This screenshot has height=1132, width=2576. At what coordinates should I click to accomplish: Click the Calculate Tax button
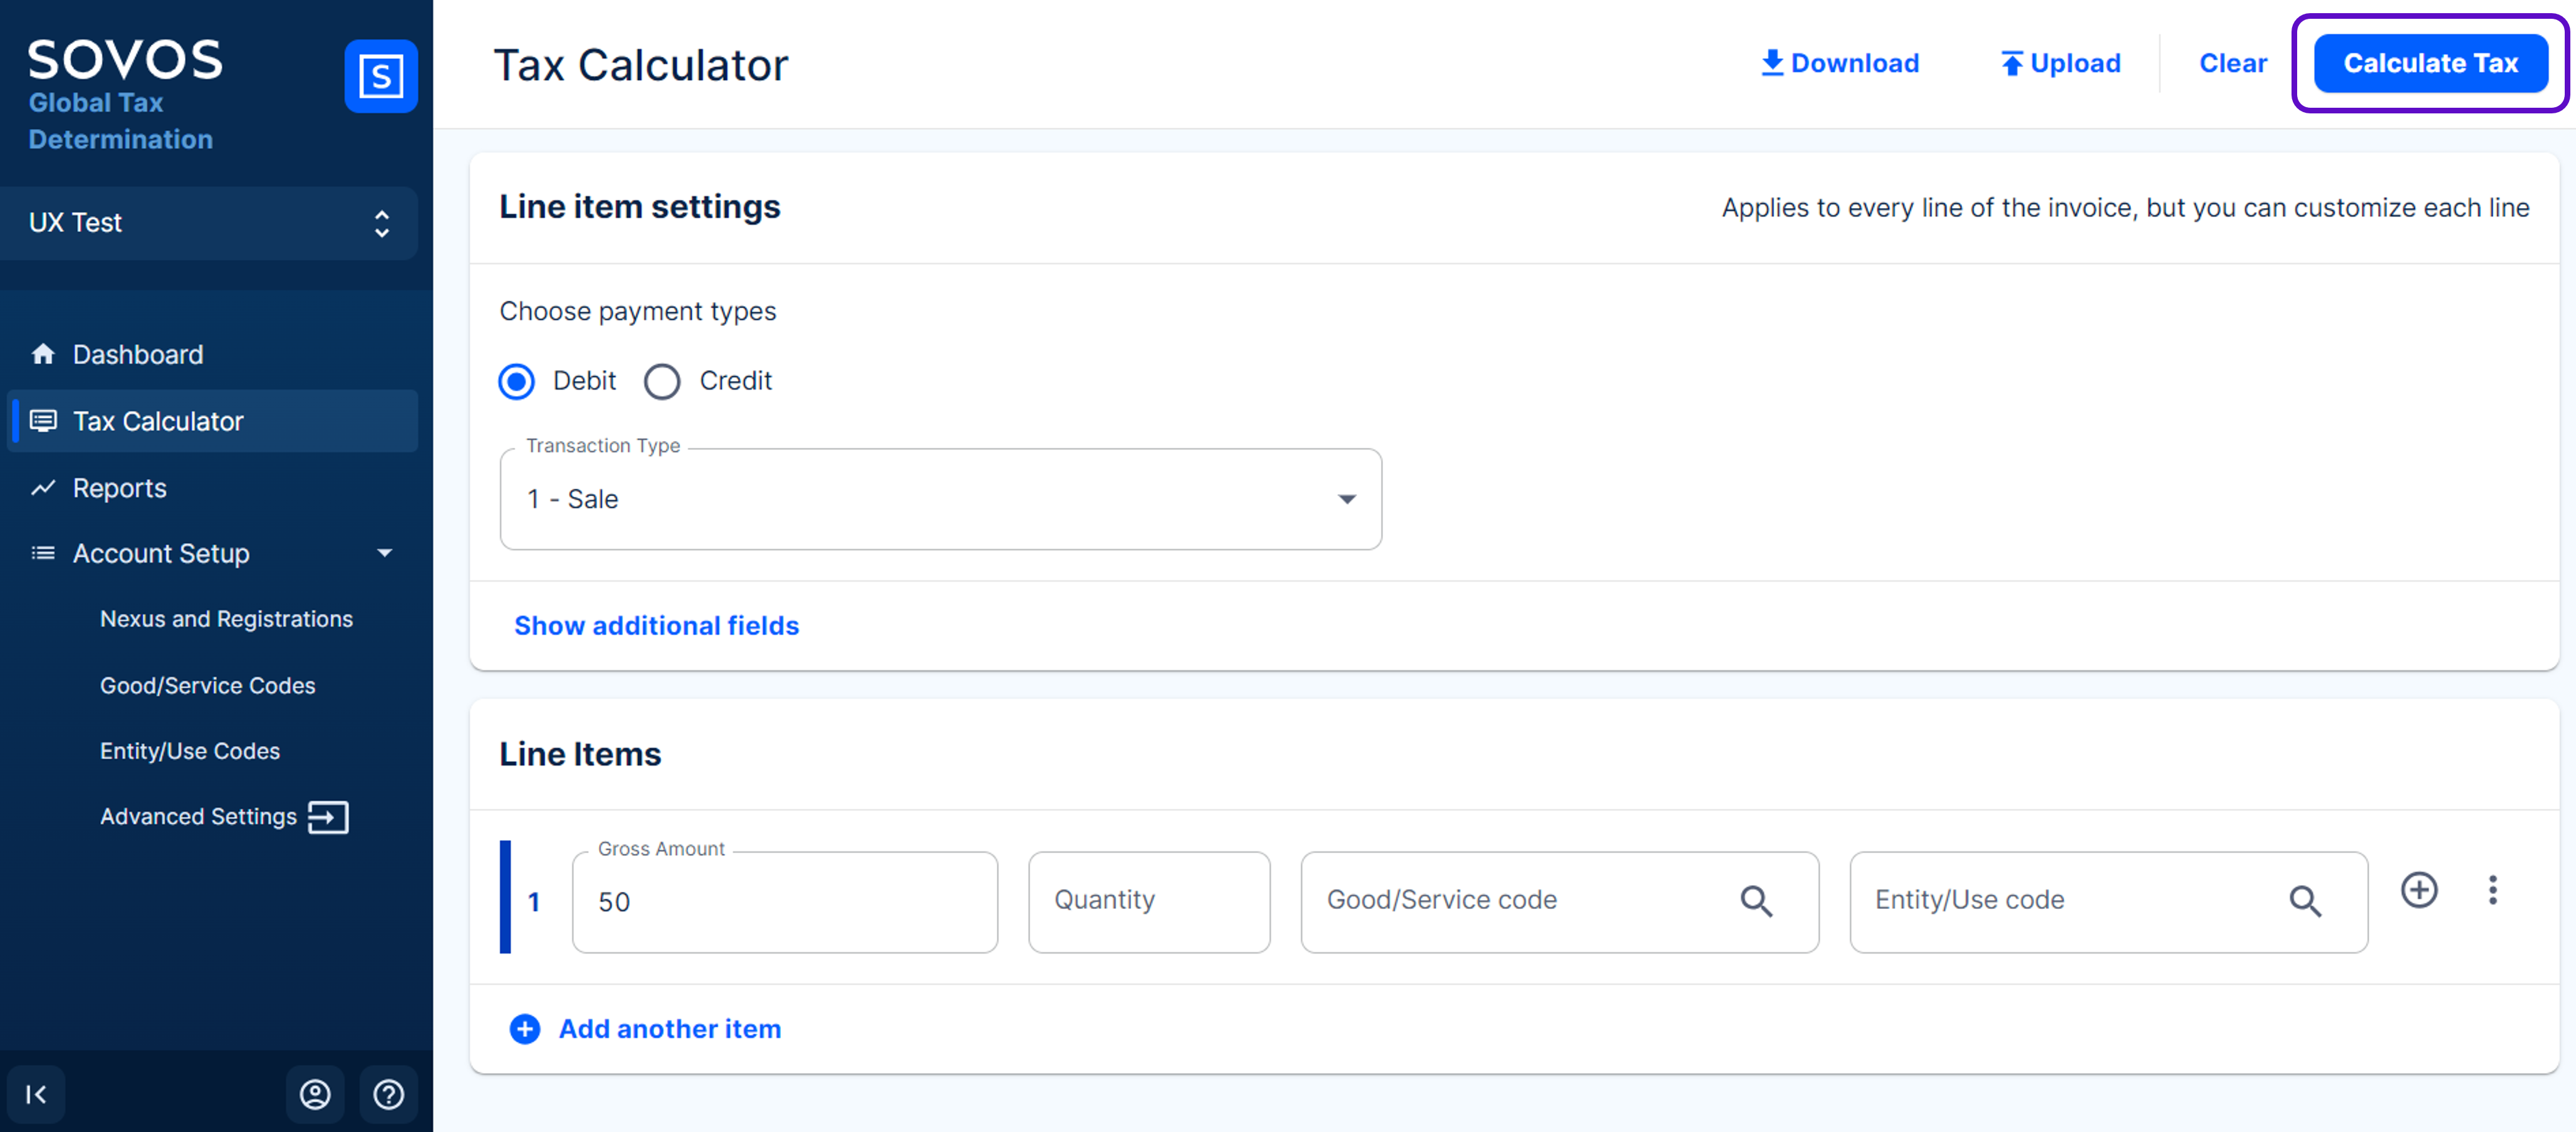2429,63
